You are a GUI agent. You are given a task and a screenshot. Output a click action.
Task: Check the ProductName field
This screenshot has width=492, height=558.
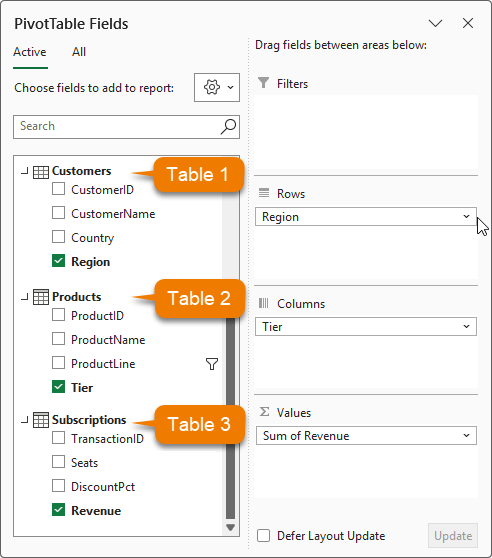(58, 339)
